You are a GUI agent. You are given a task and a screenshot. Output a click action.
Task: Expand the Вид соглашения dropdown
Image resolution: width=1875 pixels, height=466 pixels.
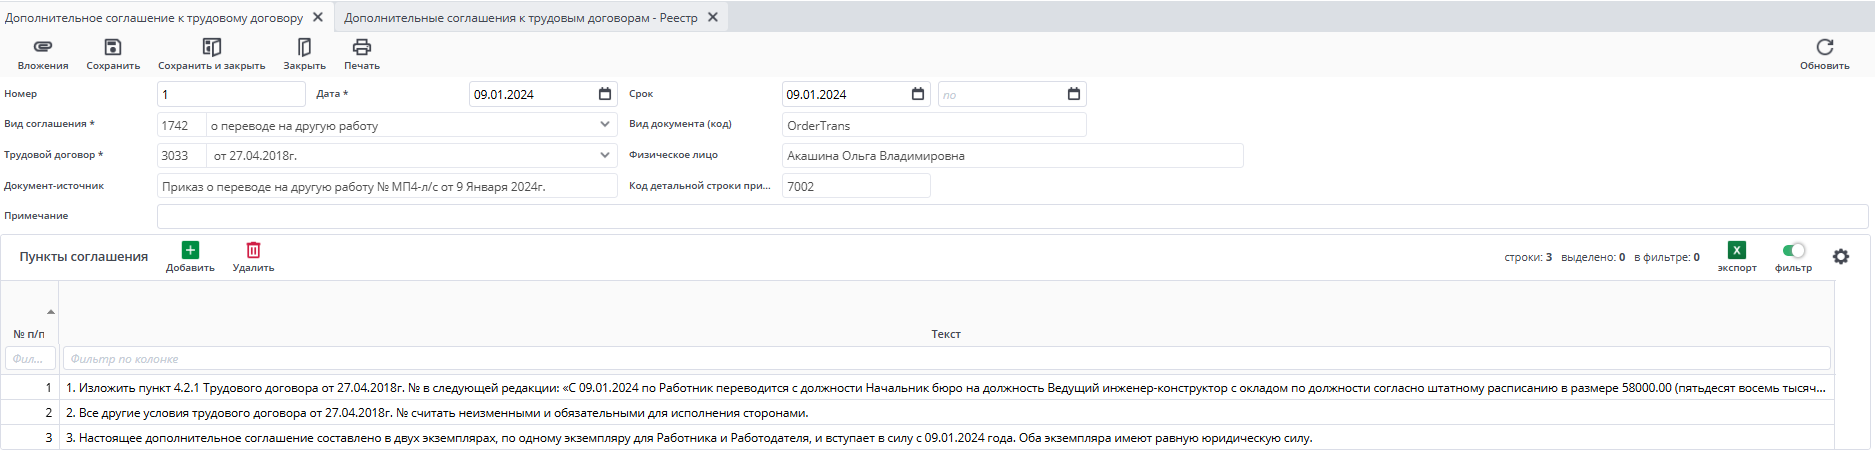coord(605,125)
